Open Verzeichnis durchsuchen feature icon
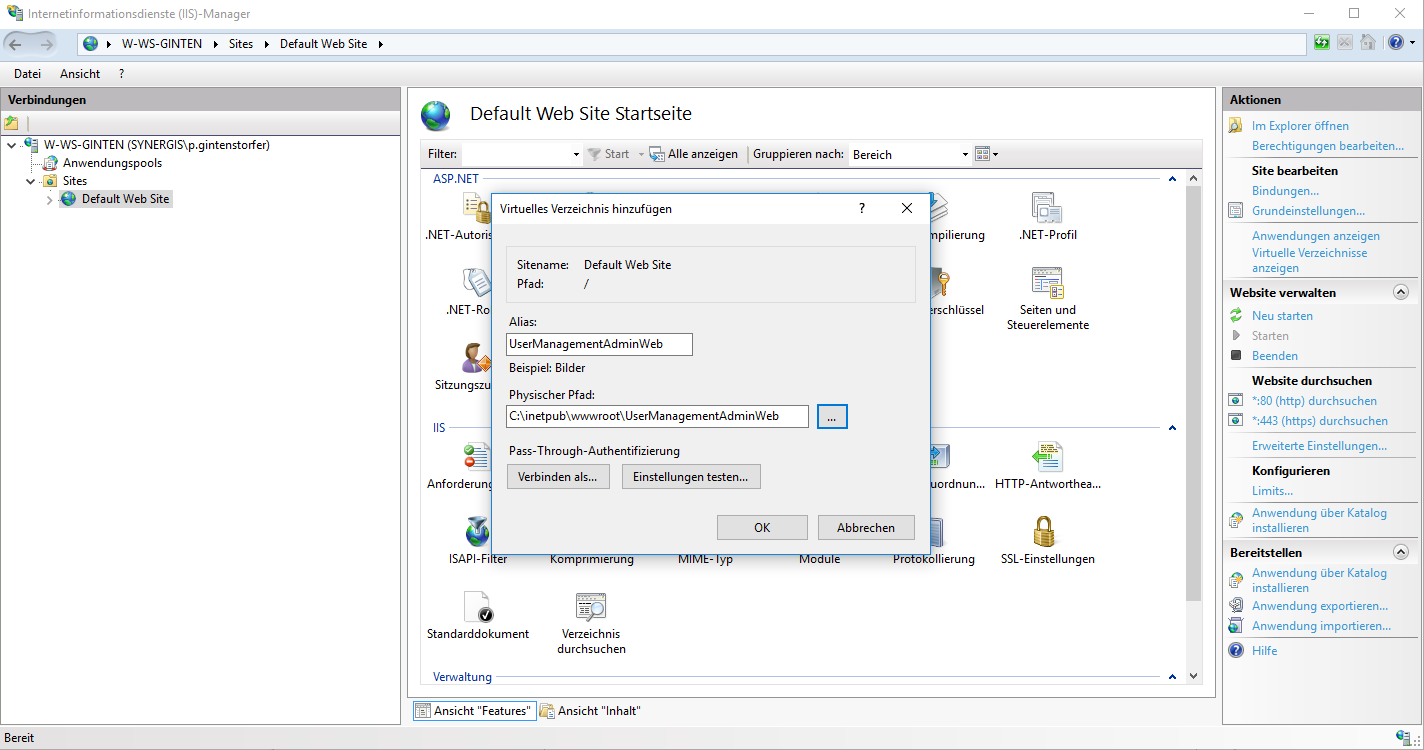The image size is (1424, 750). click(x=592, y=608)
